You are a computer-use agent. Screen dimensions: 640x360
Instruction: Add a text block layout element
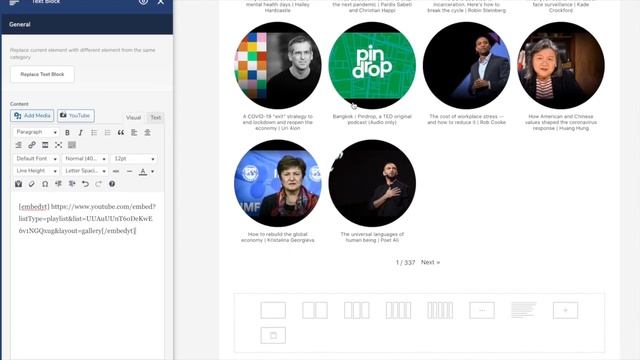(x=524, y=310)
